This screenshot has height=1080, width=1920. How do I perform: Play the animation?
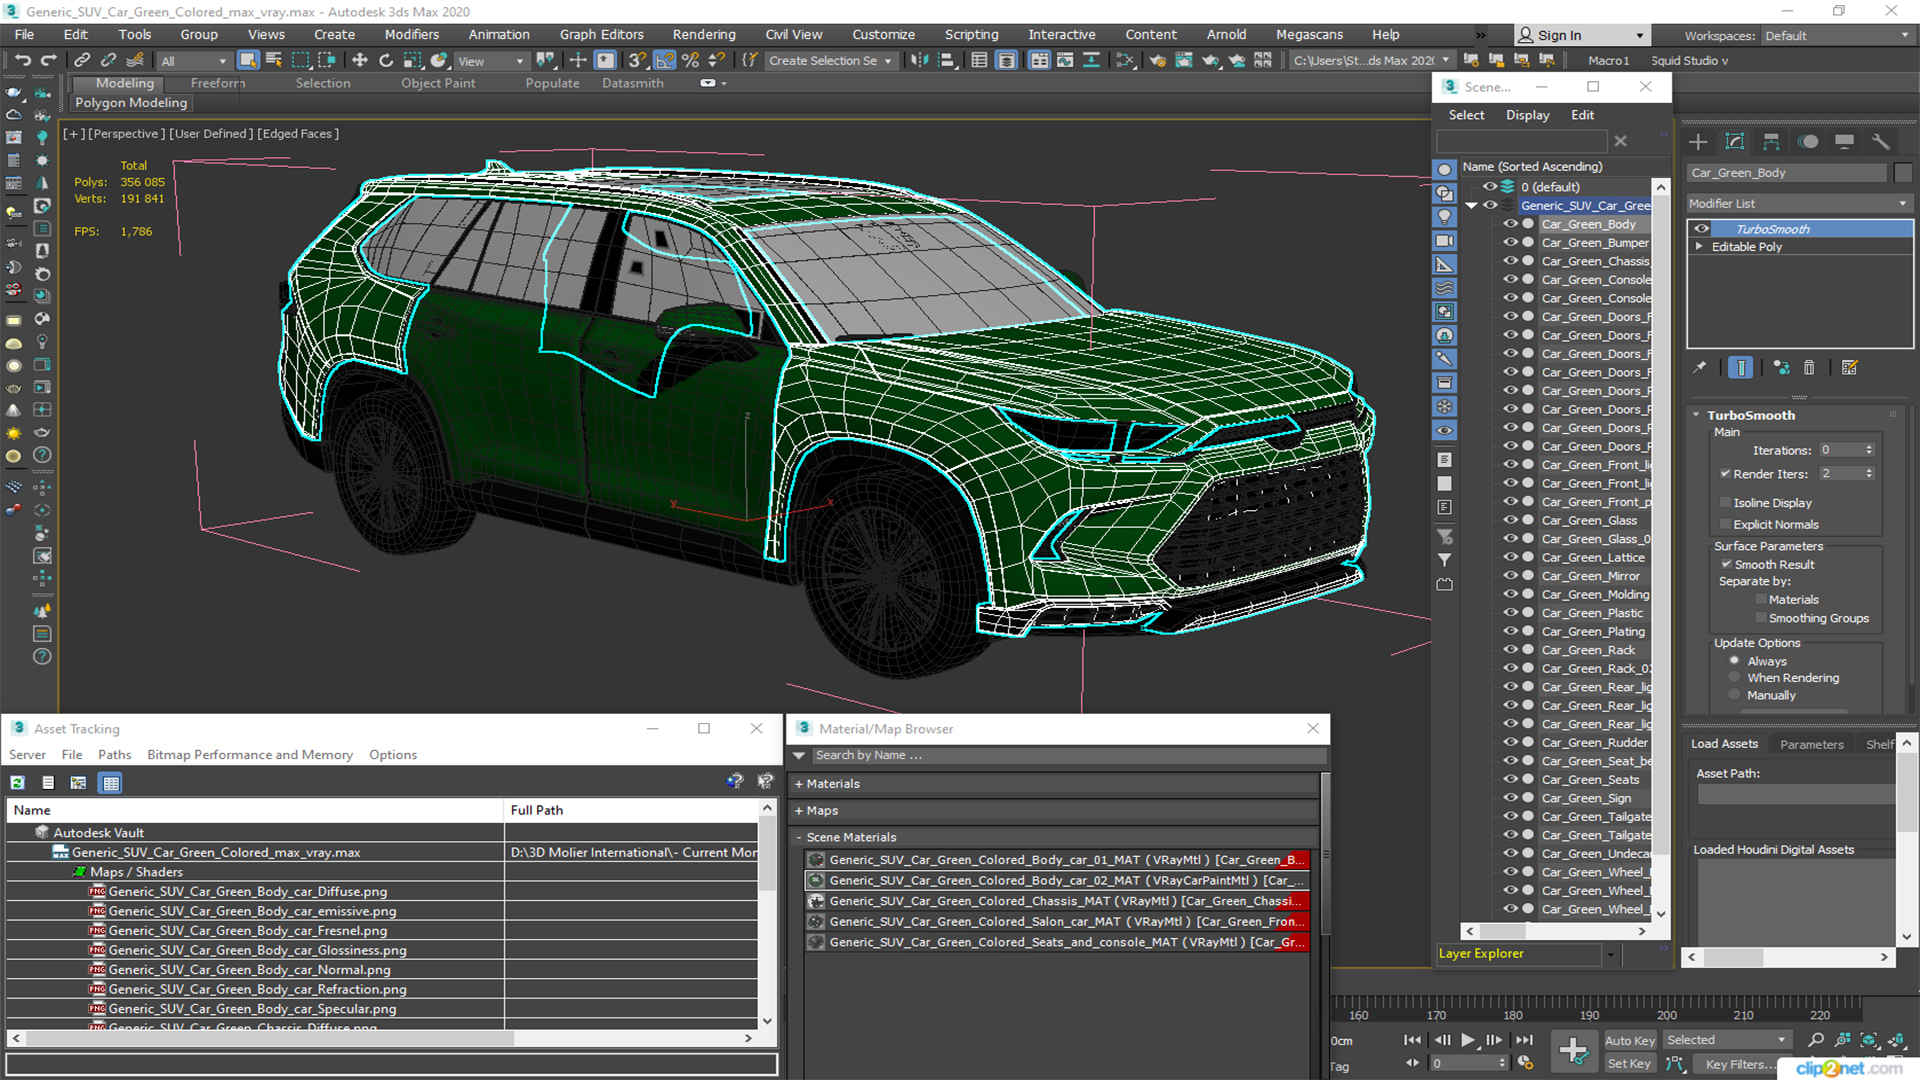[1468, 1040]
